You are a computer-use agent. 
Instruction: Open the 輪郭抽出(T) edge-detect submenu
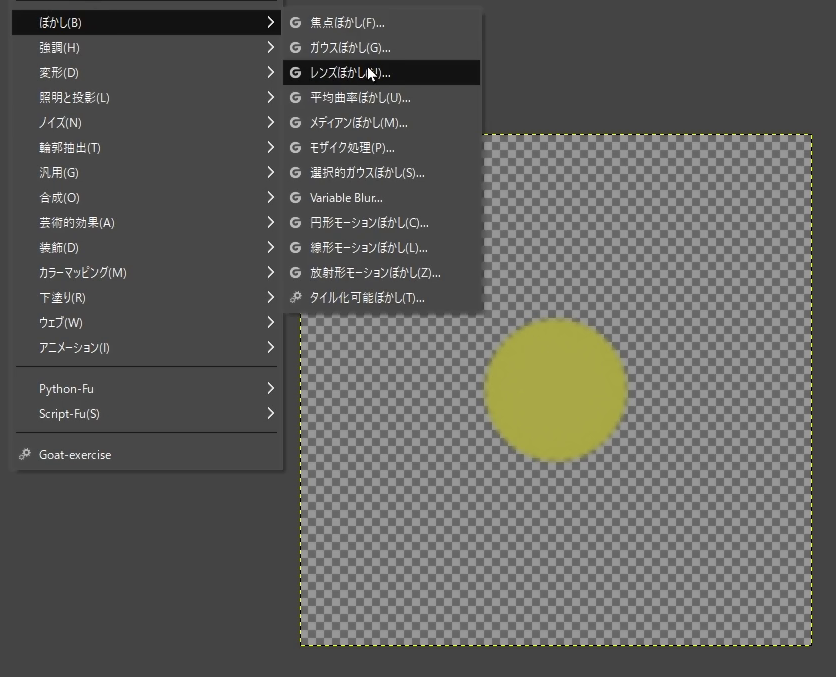click(x=147, y=148)
